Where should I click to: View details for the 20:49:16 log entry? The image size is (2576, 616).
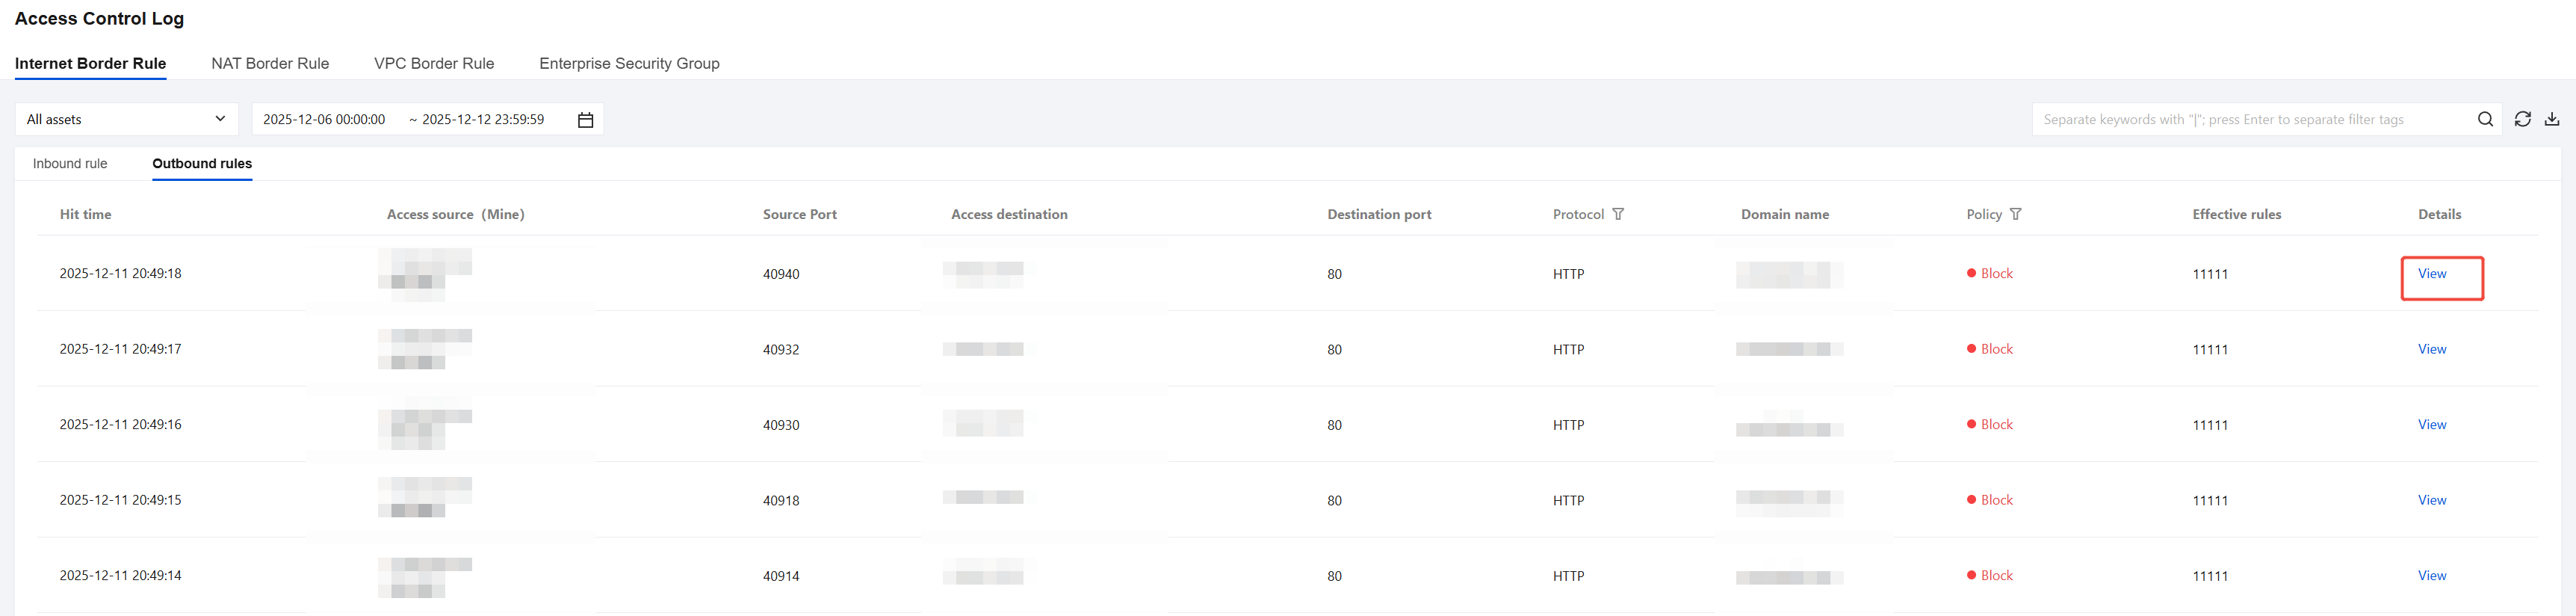(x=2432, y=425)
